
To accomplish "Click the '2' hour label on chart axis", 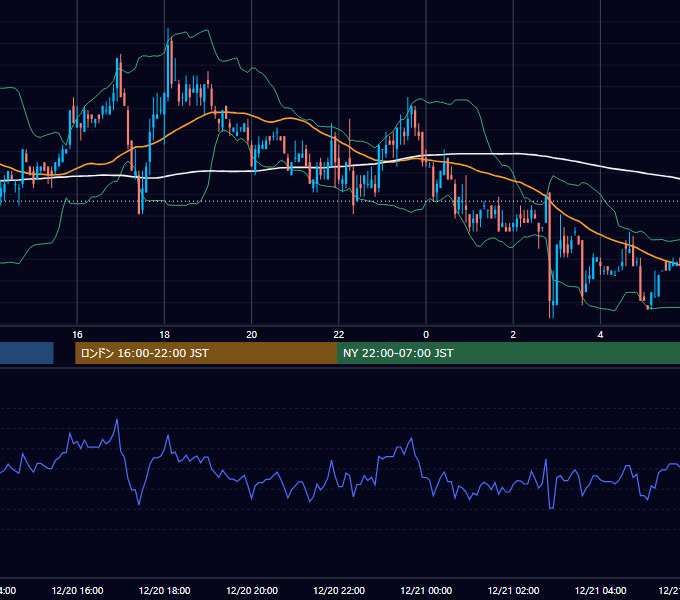I will click(x=513, y=335).
